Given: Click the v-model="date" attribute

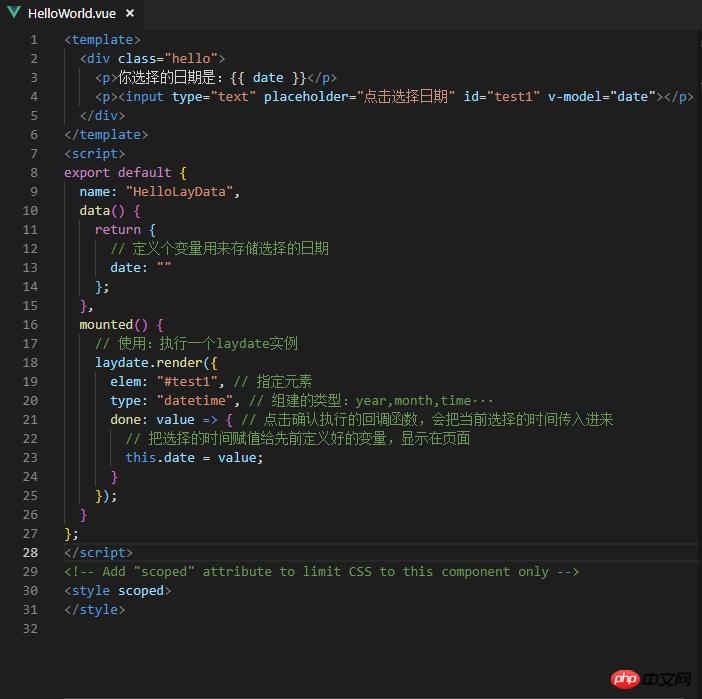Looking at the screenshot, I should click(x=602, y=97).
